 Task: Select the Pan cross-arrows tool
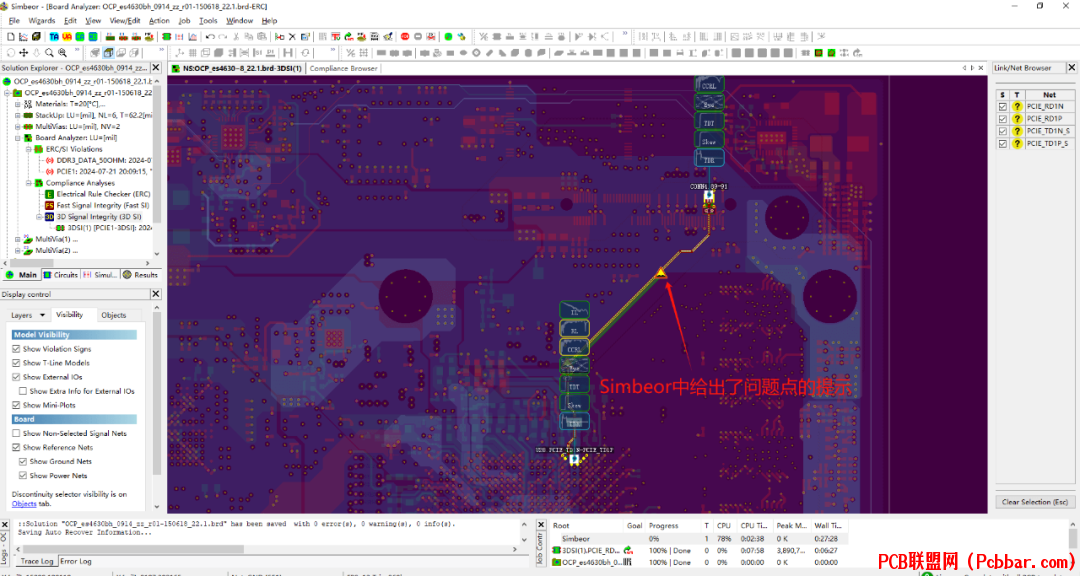23,52
